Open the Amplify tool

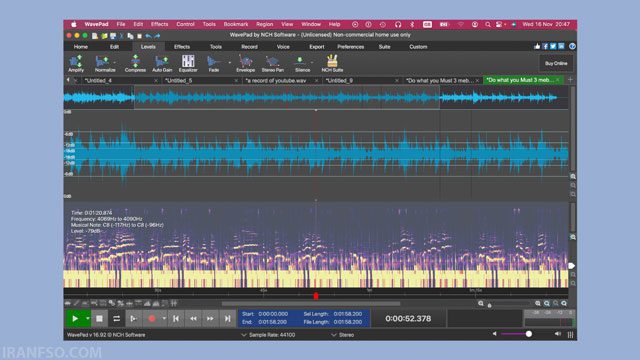(x=76, y=63)
